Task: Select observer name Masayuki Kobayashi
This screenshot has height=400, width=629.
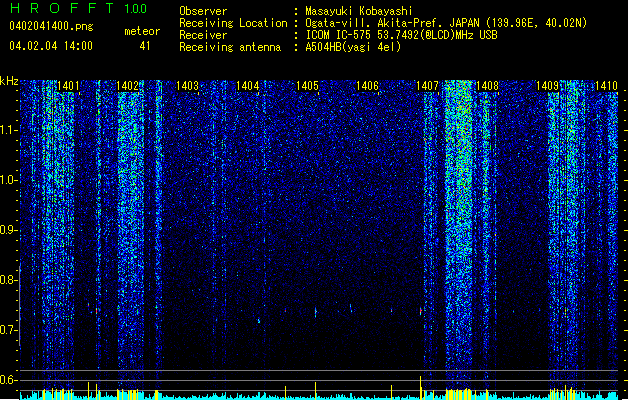Action: [359, 11]
